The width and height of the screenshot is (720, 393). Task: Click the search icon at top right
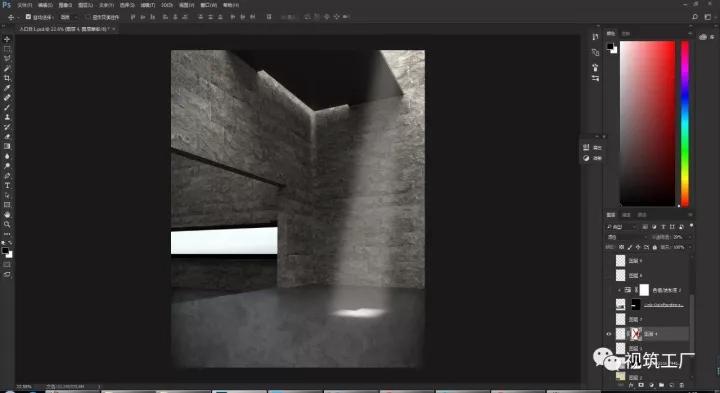(695, 17)
